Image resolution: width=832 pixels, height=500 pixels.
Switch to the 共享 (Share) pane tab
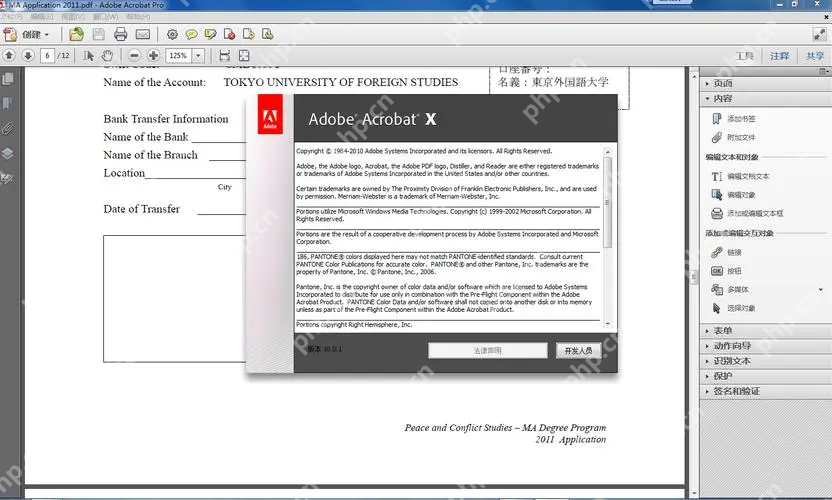814,56
